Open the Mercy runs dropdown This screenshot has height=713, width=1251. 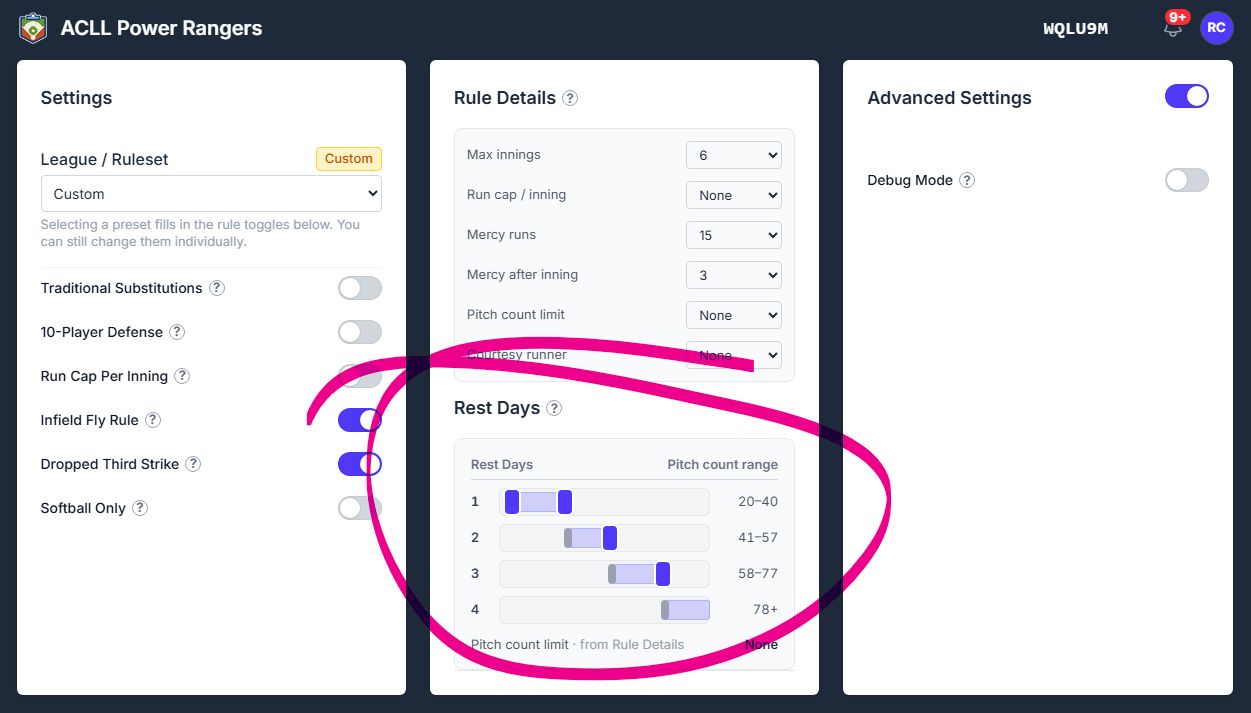(734, 235)
